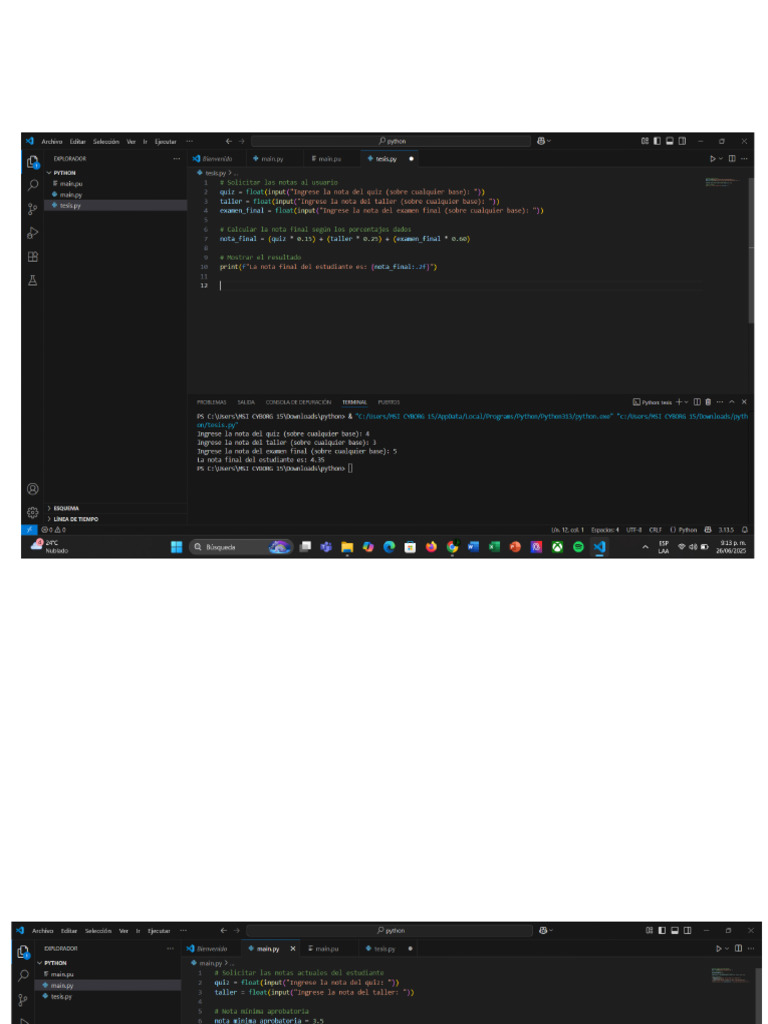The width and height of the screenshot is (768, 1024).
Task: Open Accounts icon in activity bar
Action: click(32, 488)
